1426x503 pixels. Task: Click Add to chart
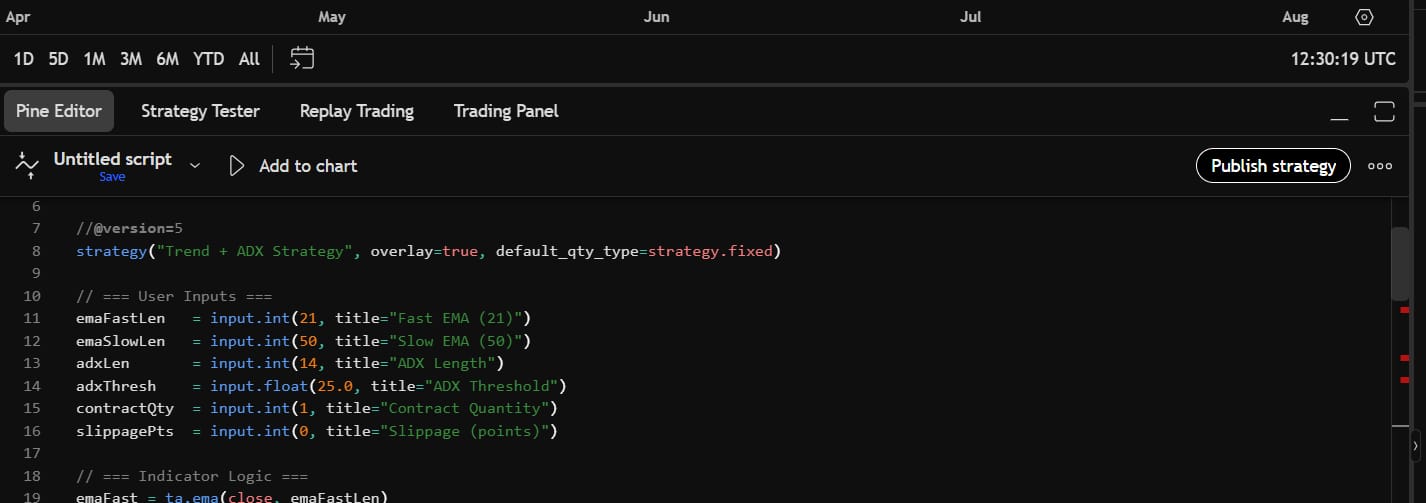(x=308, y=166)
